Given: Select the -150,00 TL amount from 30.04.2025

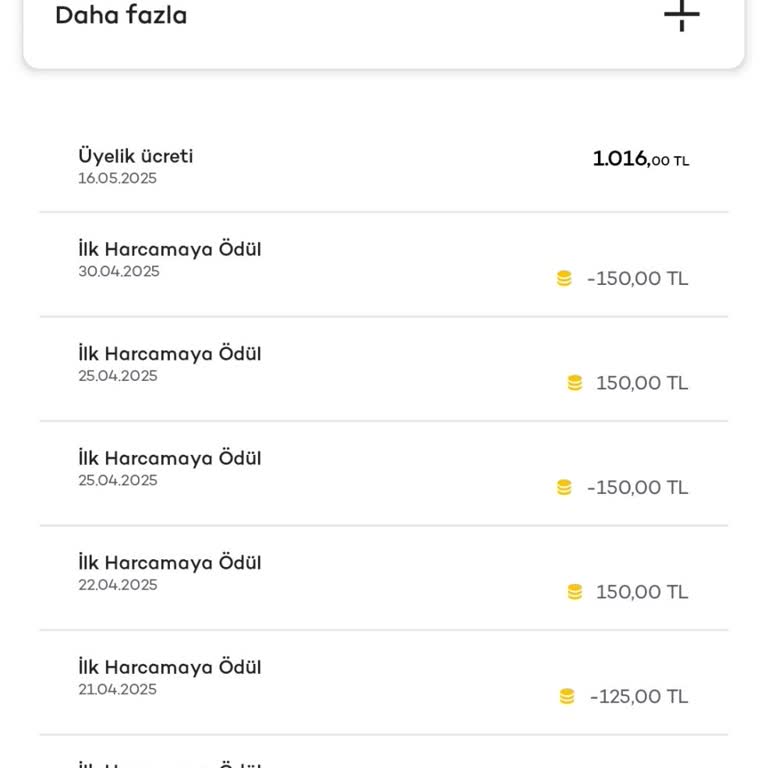Looking at the screenshot, I should (x=637, y=279).
